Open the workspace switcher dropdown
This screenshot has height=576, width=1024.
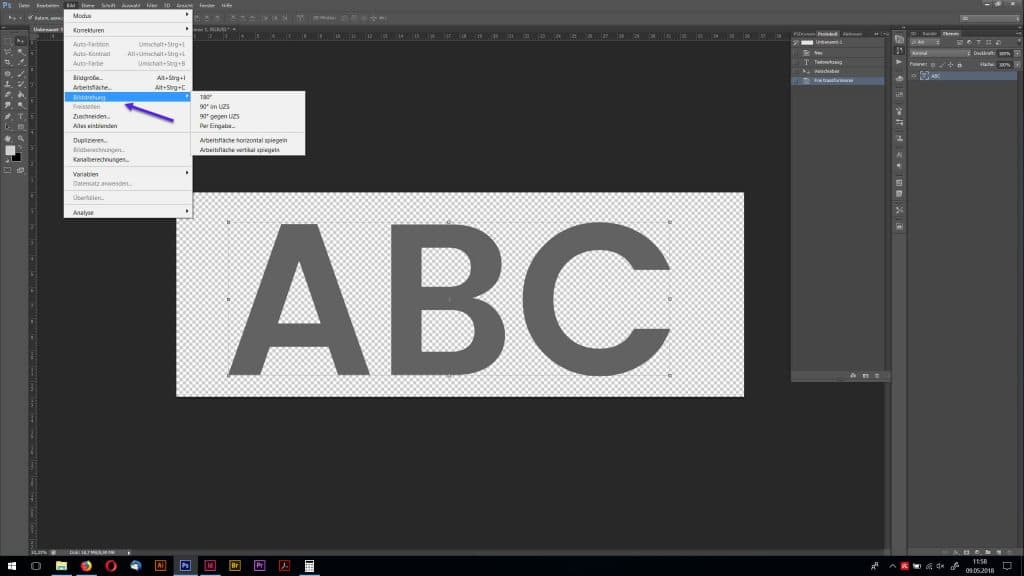coord(989,18)
